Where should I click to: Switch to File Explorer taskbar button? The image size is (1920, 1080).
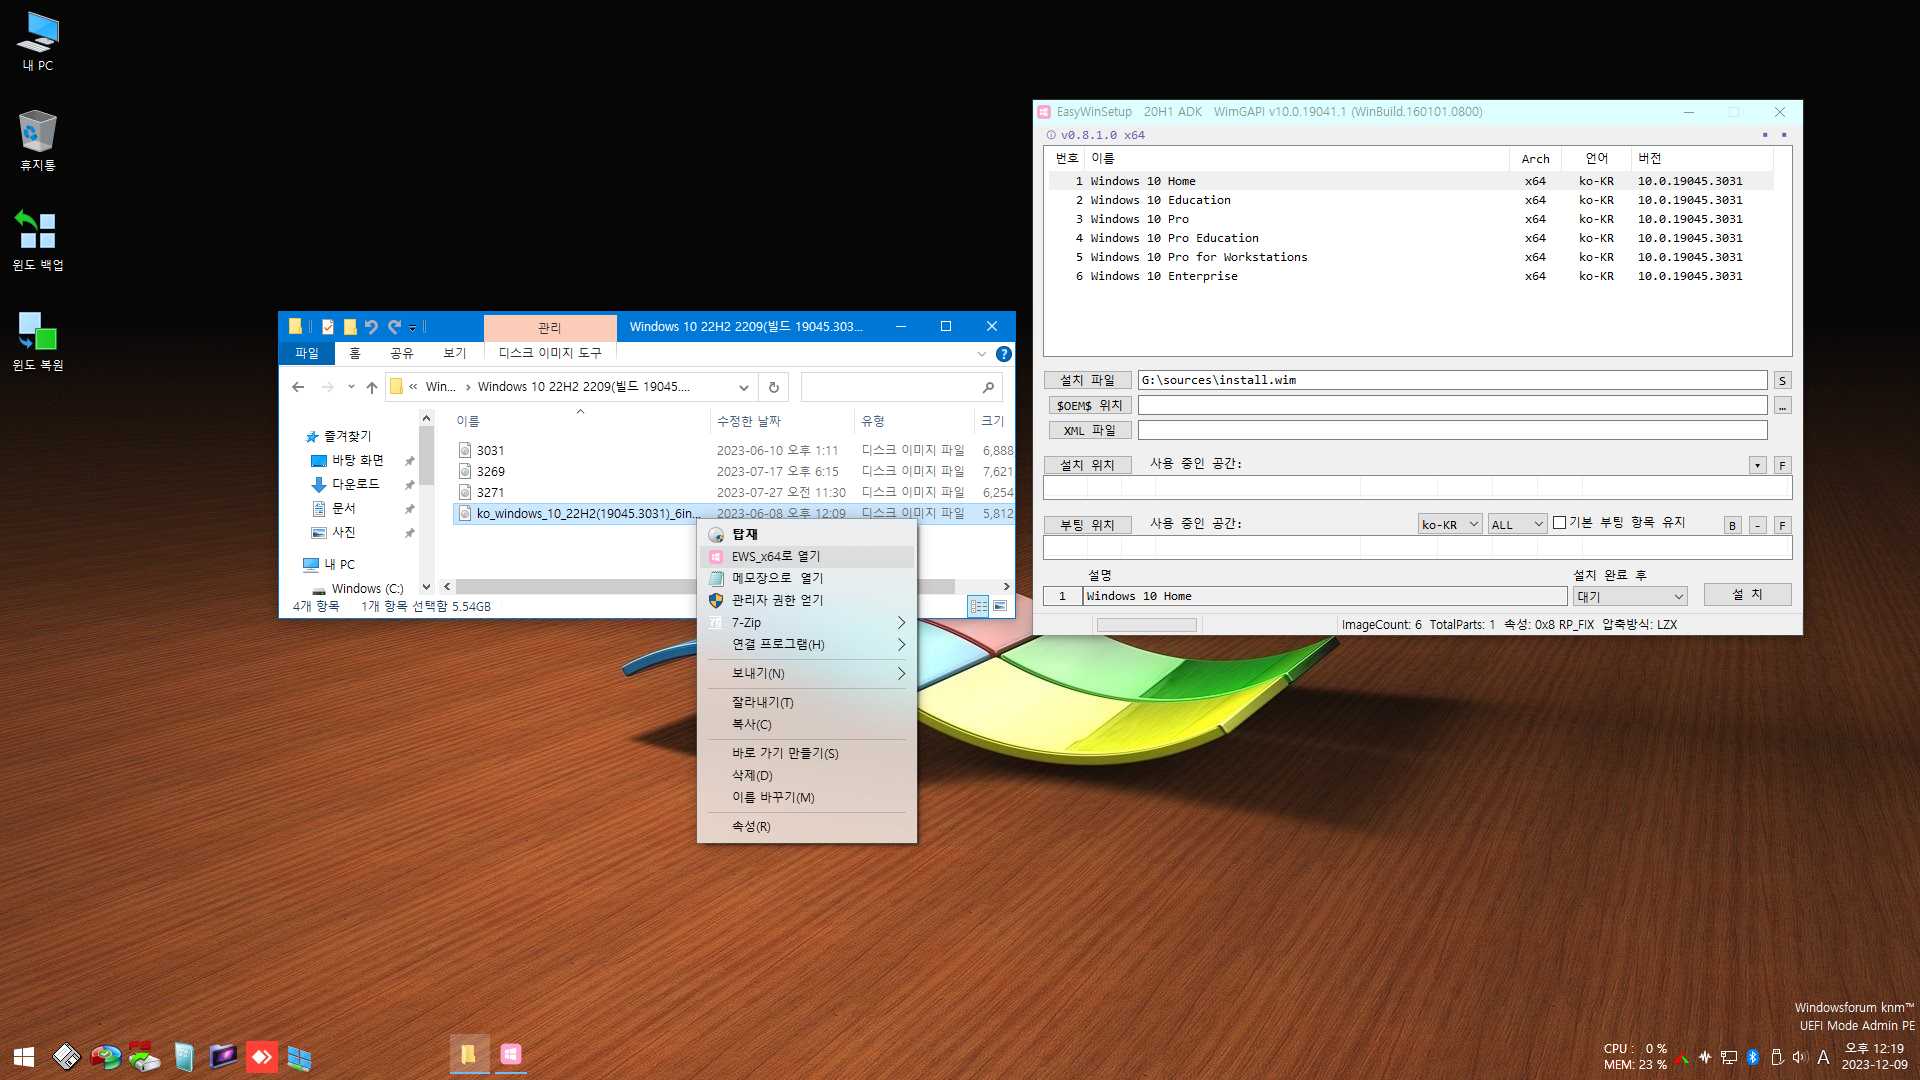tap(469, 1055)
